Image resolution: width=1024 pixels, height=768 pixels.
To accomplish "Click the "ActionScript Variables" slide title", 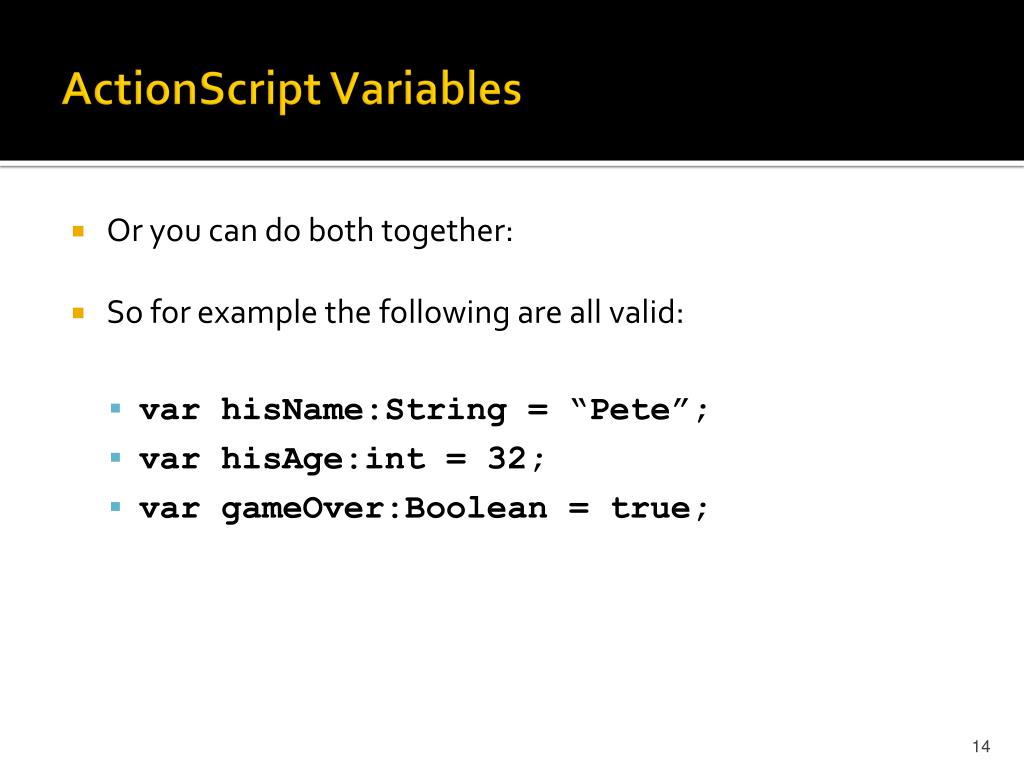I will tap(291, 90).
